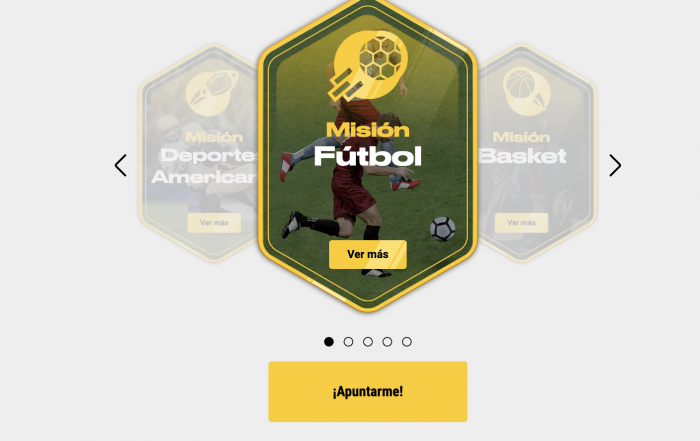Viewport: 700px width, 441px height.
Task: Select the third carousel dot
Action: click(368, 342)
